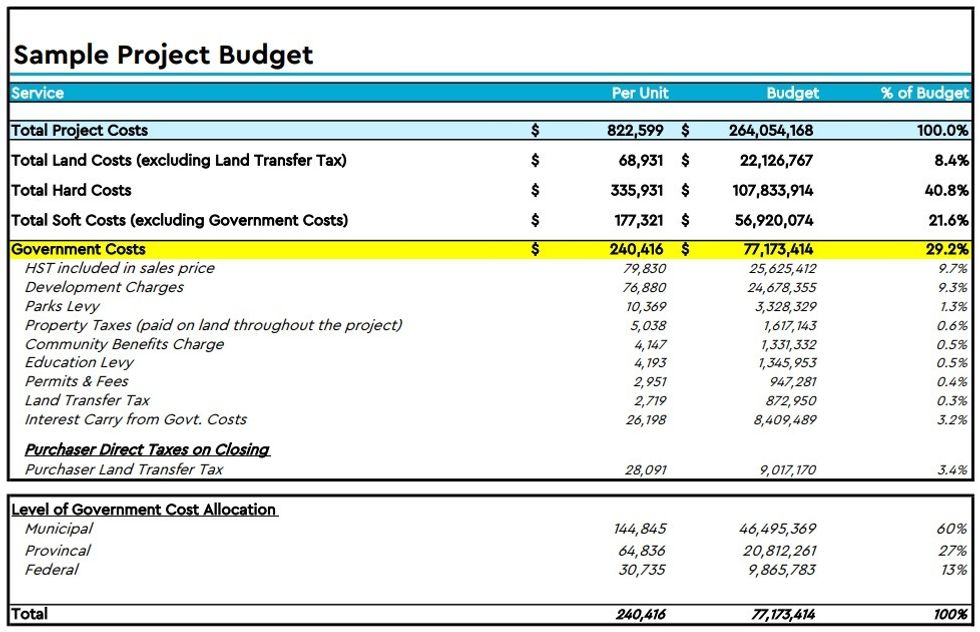Select the Service column header

point(36,92)
